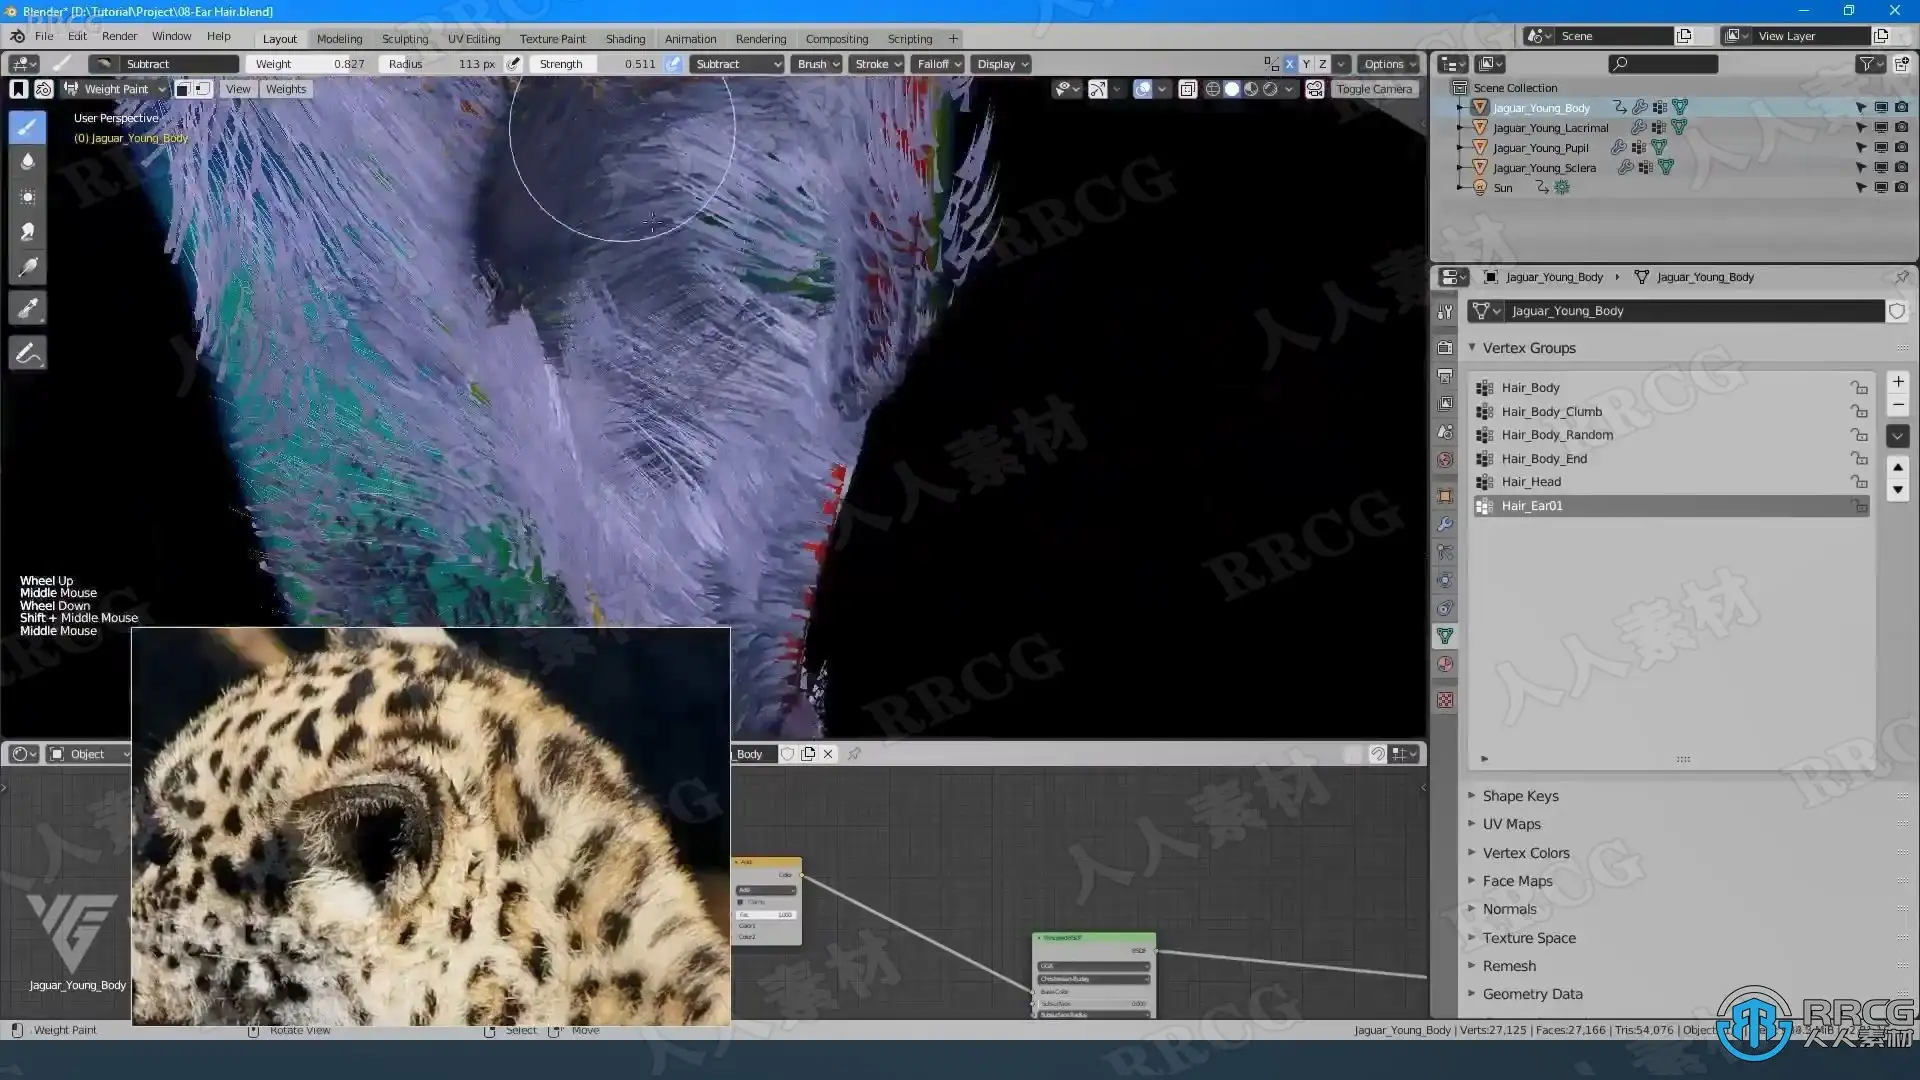Expand the Shape Keys panel
The width and height of the screenshot is (1920, 1080).
click(x=1520, y=796)
